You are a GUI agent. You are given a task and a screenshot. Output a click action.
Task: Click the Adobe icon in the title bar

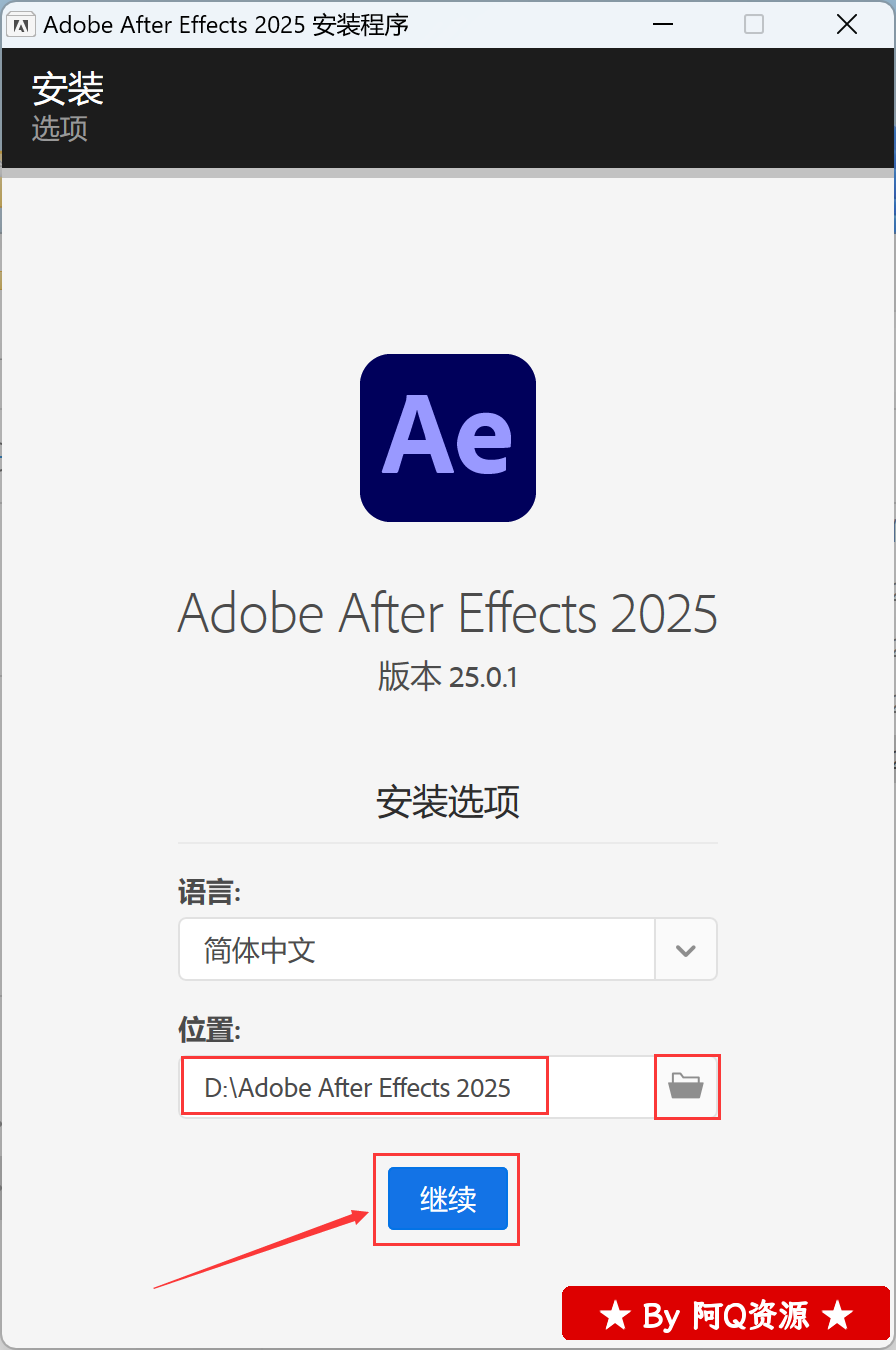(x=19, y=25)
